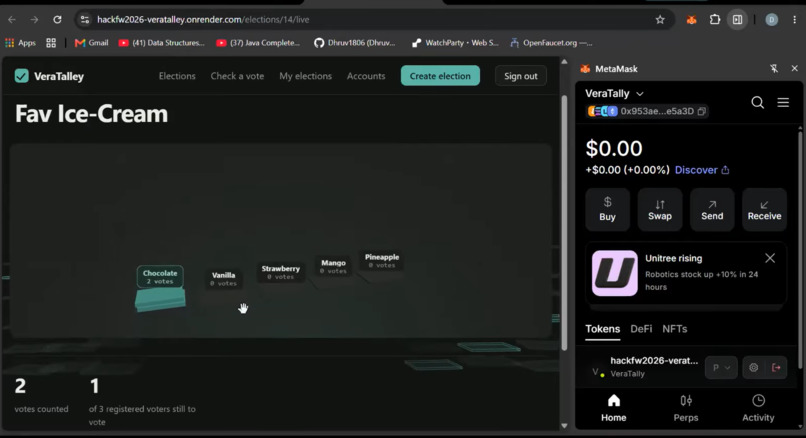The image size is (806, 438).
Task: Click the page scrollbar down arrow
Action: point(564,426)
